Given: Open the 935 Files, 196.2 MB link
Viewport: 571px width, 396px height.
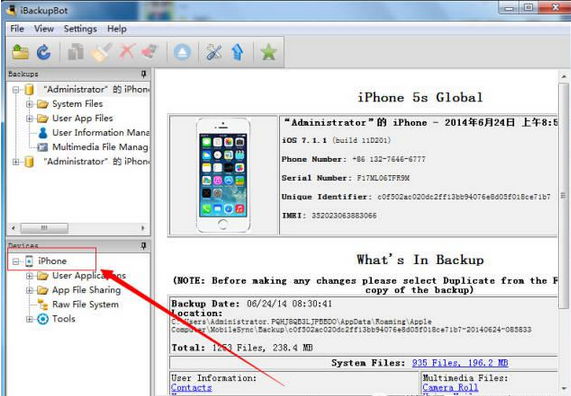Looking at the screenshot, I should tap(460, 363).
